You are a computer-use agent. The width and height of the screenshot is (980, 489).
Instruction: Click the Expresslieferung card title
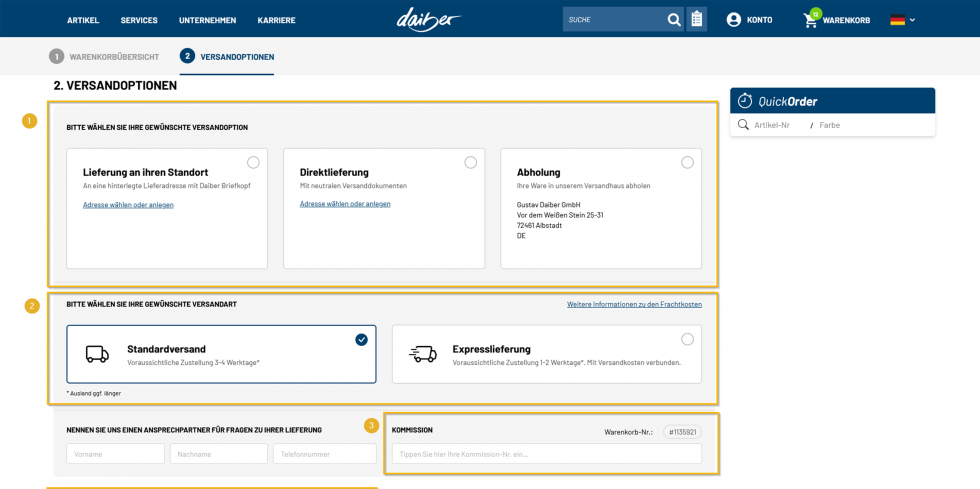[491, 349]
